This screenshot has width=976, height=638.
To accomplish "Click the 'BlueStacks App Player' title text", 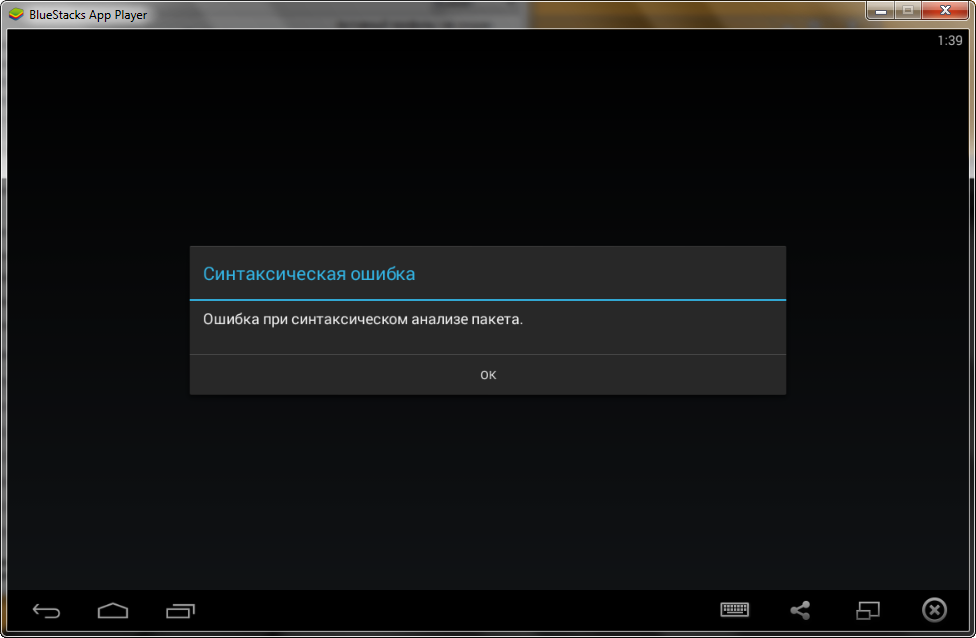I will click(88, 15).
